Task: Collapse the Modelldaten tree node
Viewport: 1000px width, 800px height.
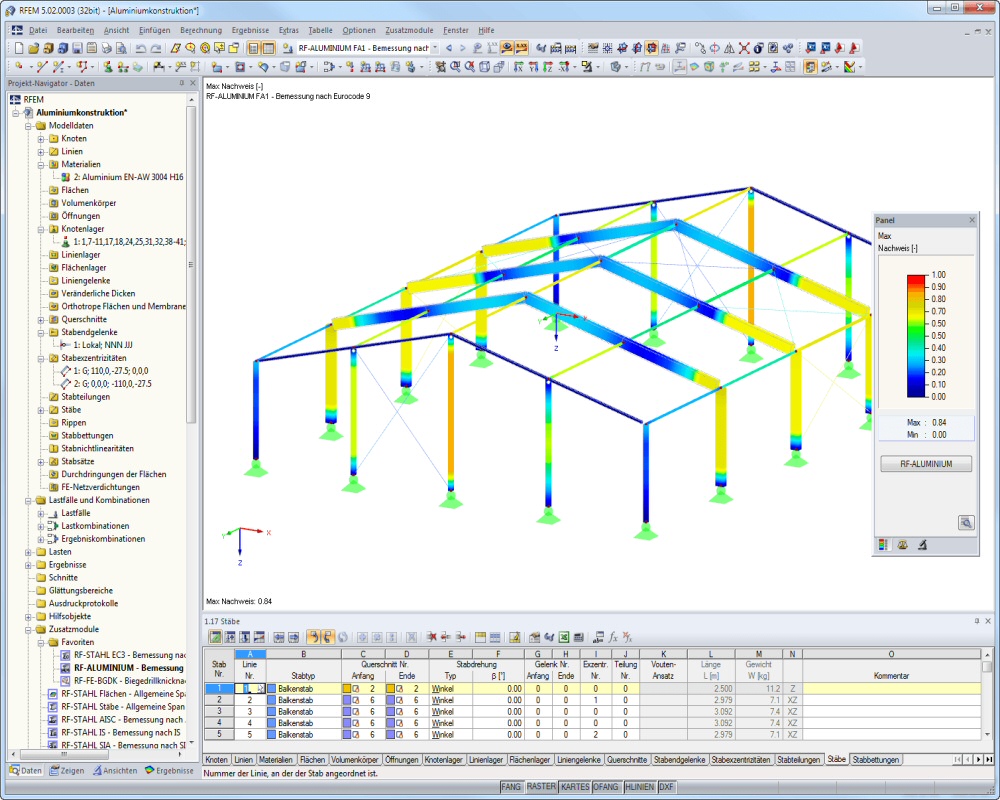Action: 28,126
